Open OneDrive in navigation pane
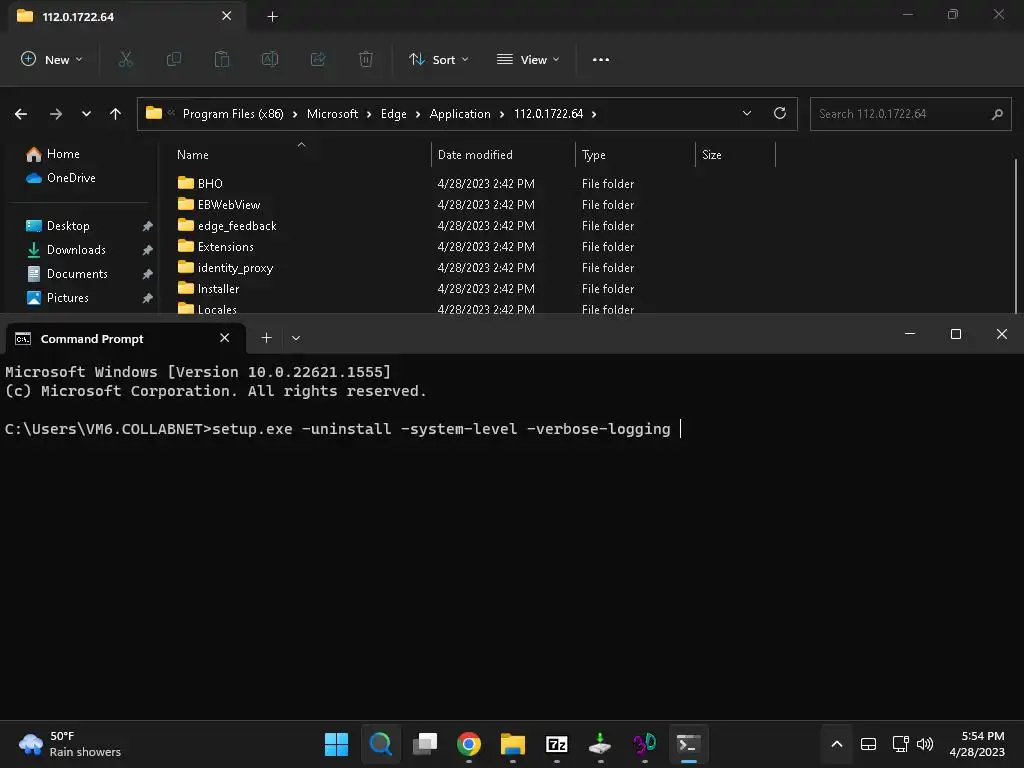 click(61, 178)
